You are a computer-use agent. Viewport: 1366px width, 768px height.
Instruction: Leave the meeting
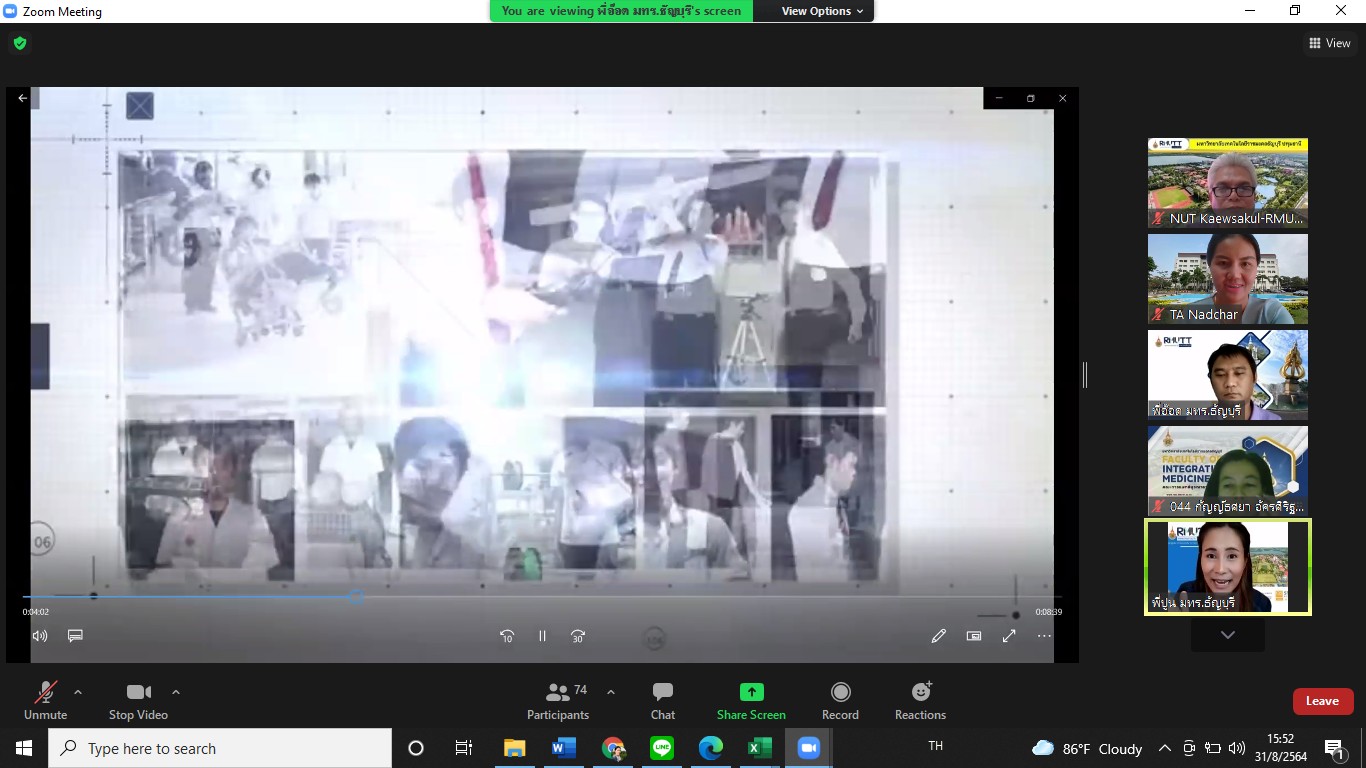[x=1322, y=701]
